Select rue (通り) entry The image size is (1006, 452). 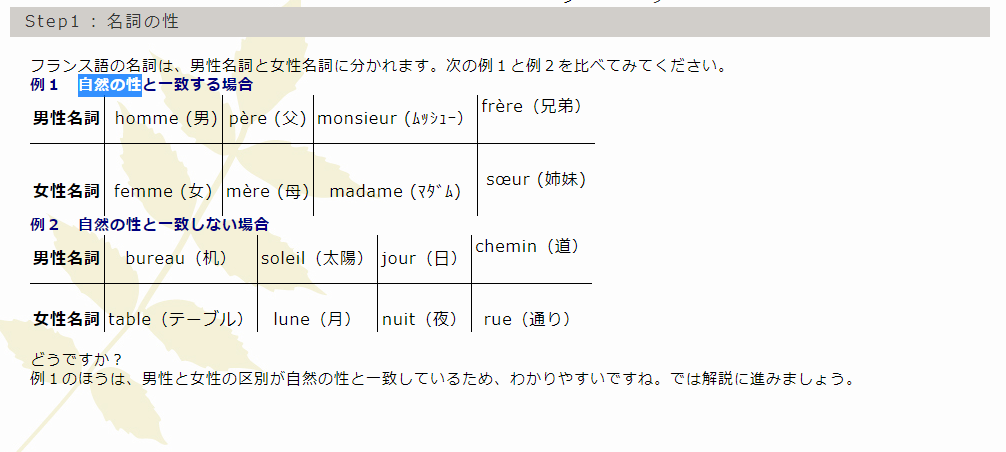pyautogui.click(x=527, y=319)
